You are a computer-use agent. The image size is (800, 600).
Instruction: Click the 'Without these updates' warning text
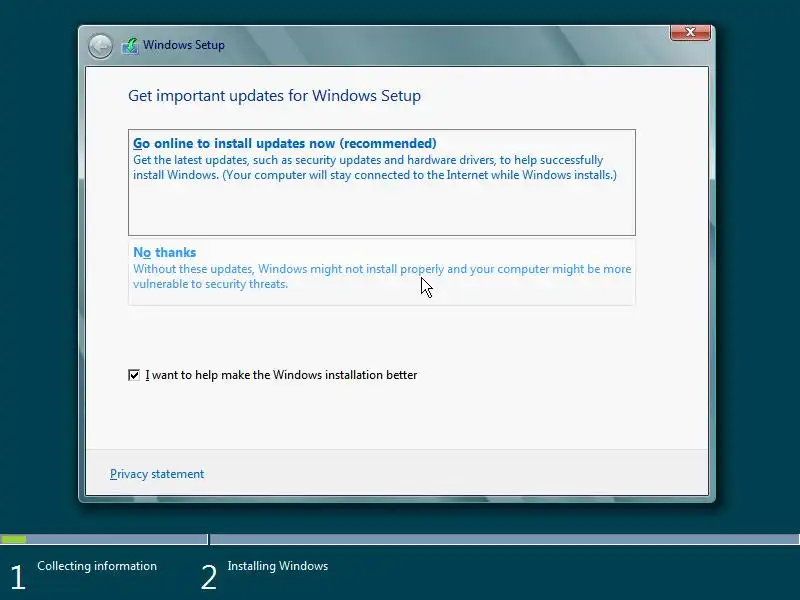[382, 276]
